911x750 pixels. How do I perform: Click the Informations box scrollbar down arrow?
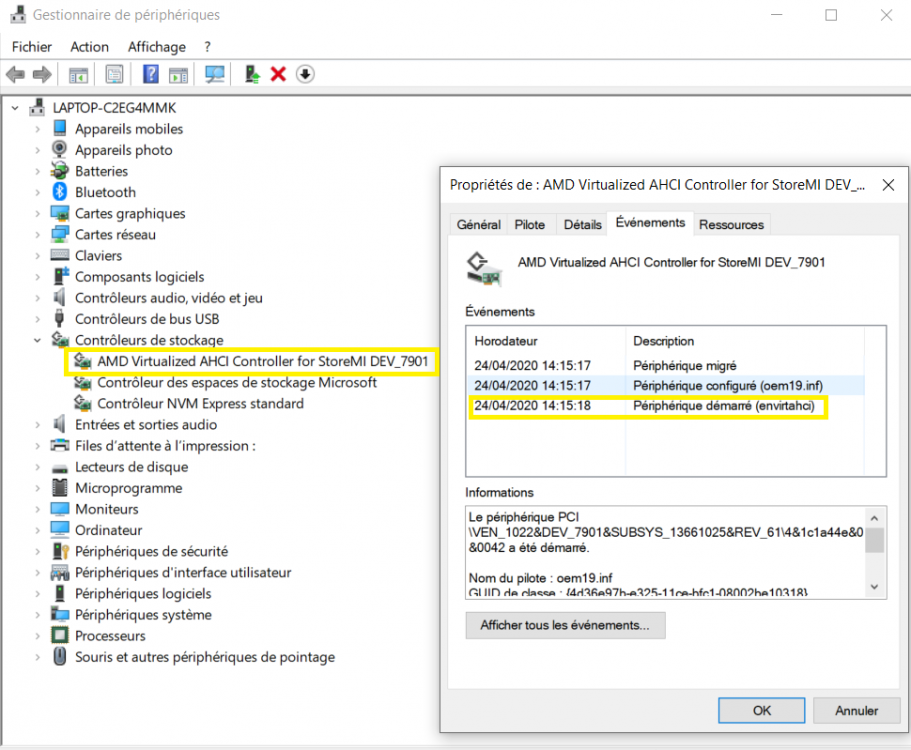874,588
